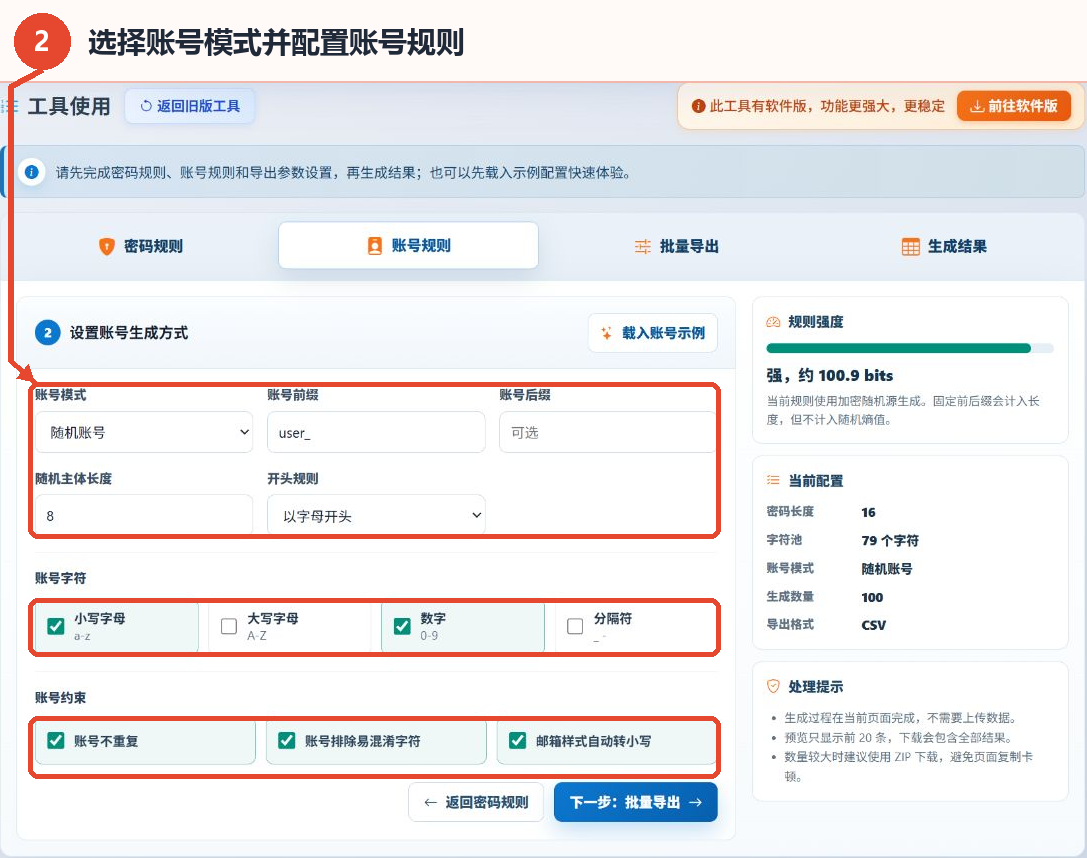Switch to the 密码规则 tab
This screenshot has width=1087, height=858.
coord(141,246)
